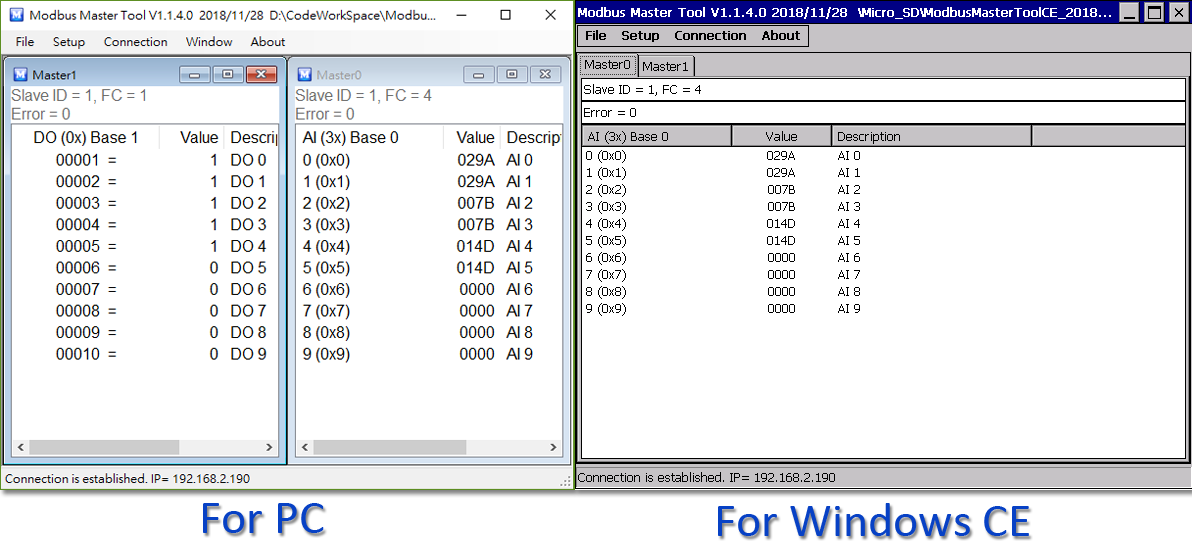The width and height of the screenshot is (1192, 548).
Task: Open Connection menu in Windows CE window
Action: click(710, 36)
